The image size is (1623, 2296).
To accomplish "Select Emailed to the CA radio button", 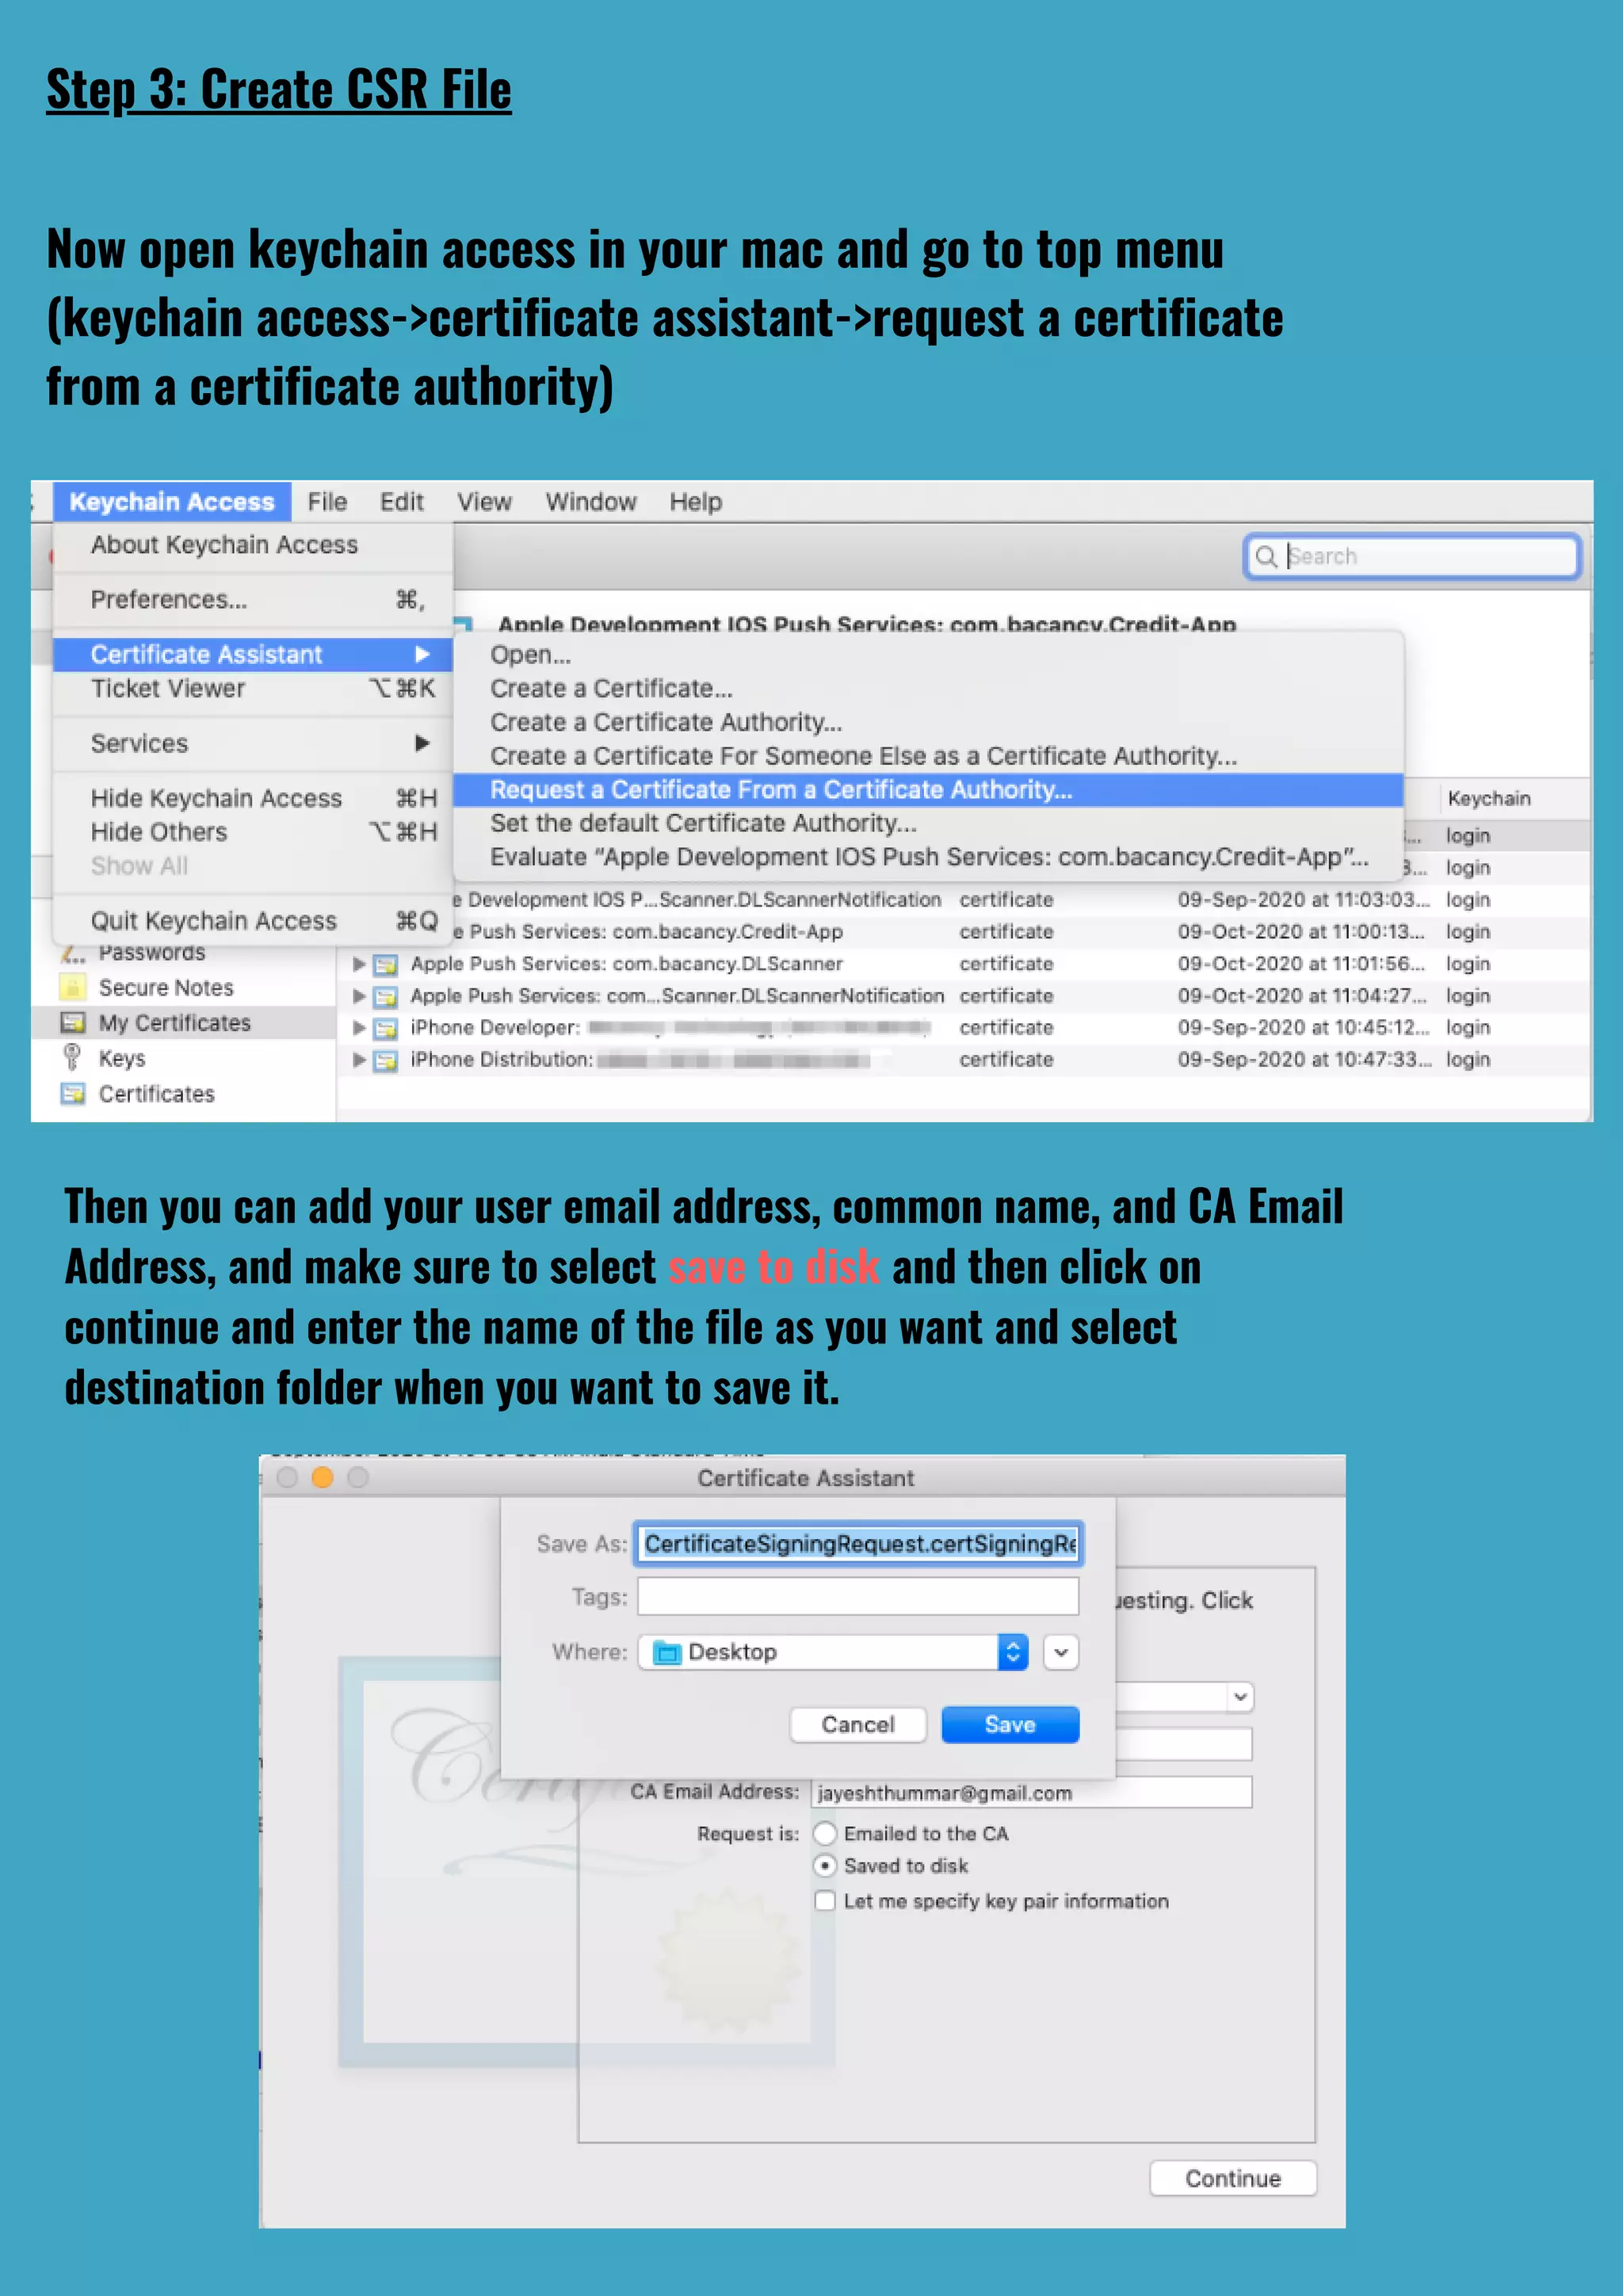I will point(825,1834).
